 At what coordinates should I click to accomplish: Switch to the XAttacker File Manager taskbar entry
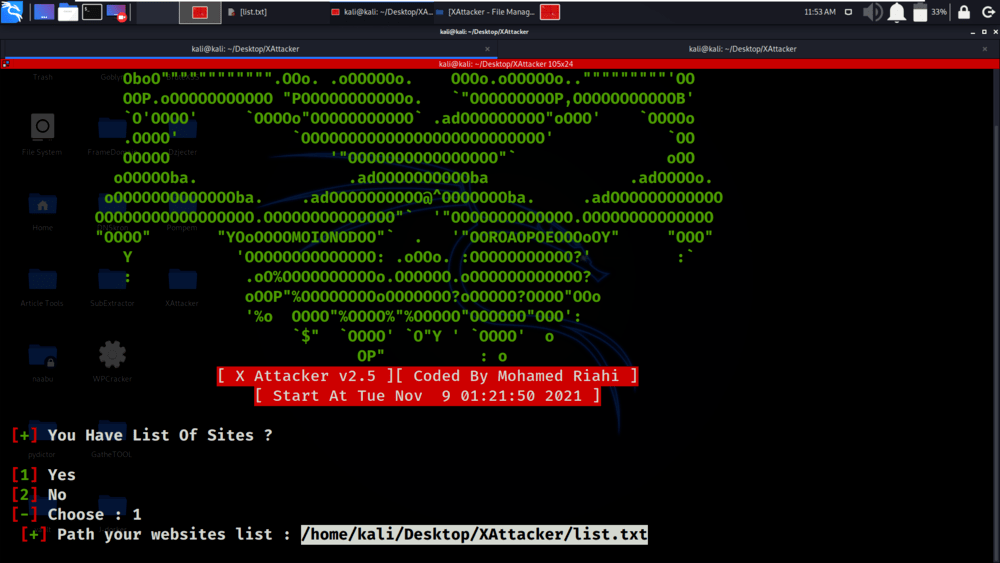coord(485,11)
